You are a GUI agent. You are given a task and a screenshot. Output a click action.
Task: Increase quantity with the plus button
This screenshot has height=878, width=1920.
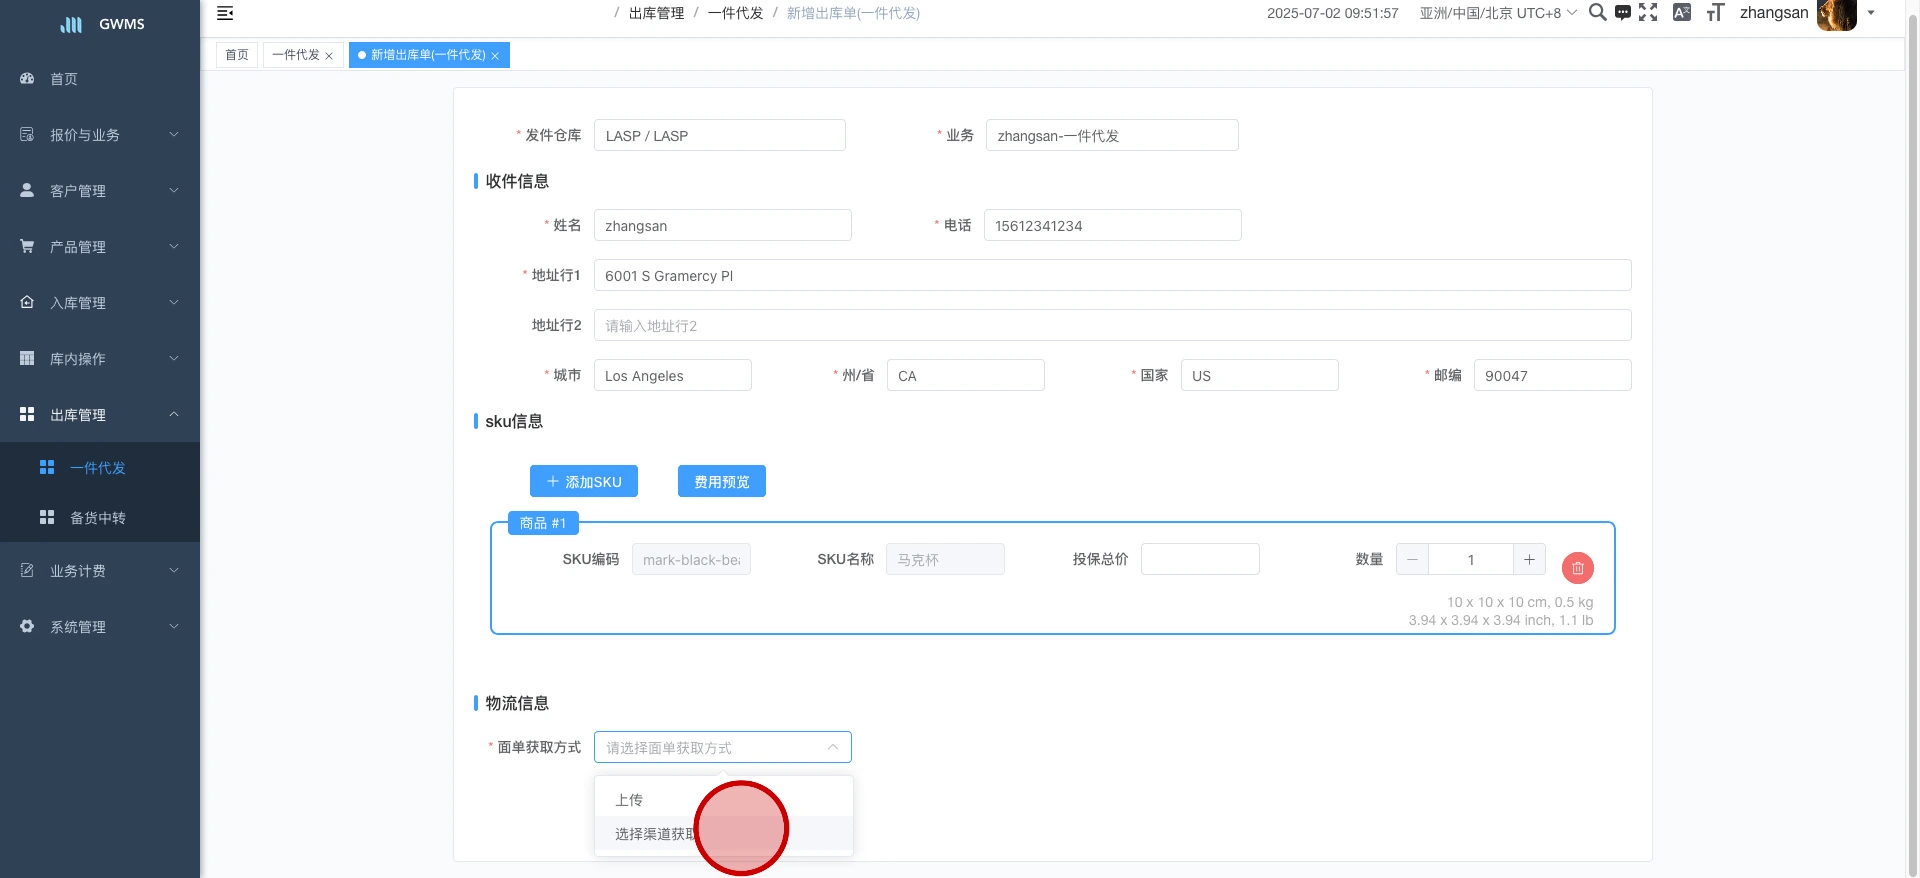[x=1529, y=560]
